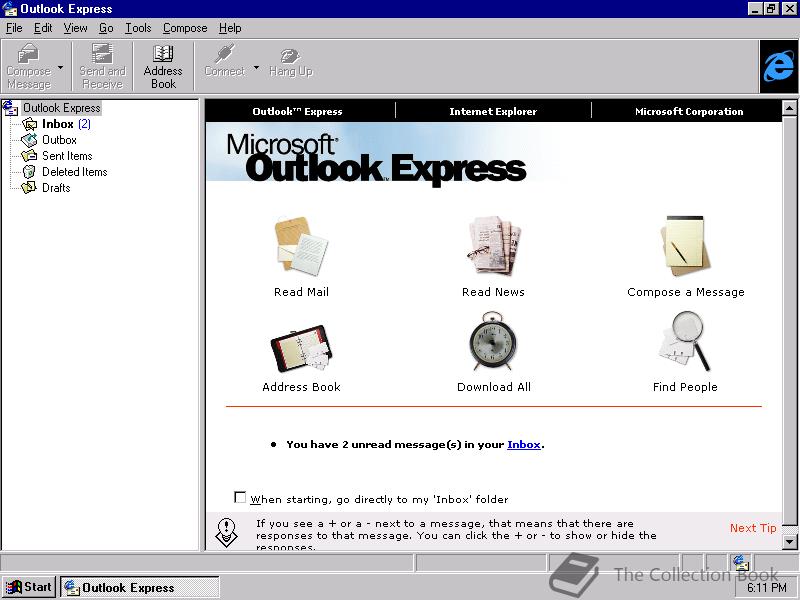The image size is (800, 600).
Task: Open the Edit menu
Action: (x=43, y=28)
